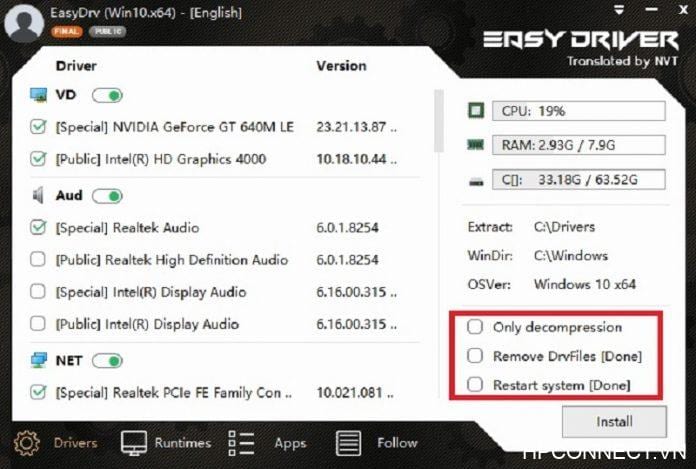Click version 23.21.13.87 of NVIDIA driver
The width and height of the screenshot is (696, 469).
(356, 127)
